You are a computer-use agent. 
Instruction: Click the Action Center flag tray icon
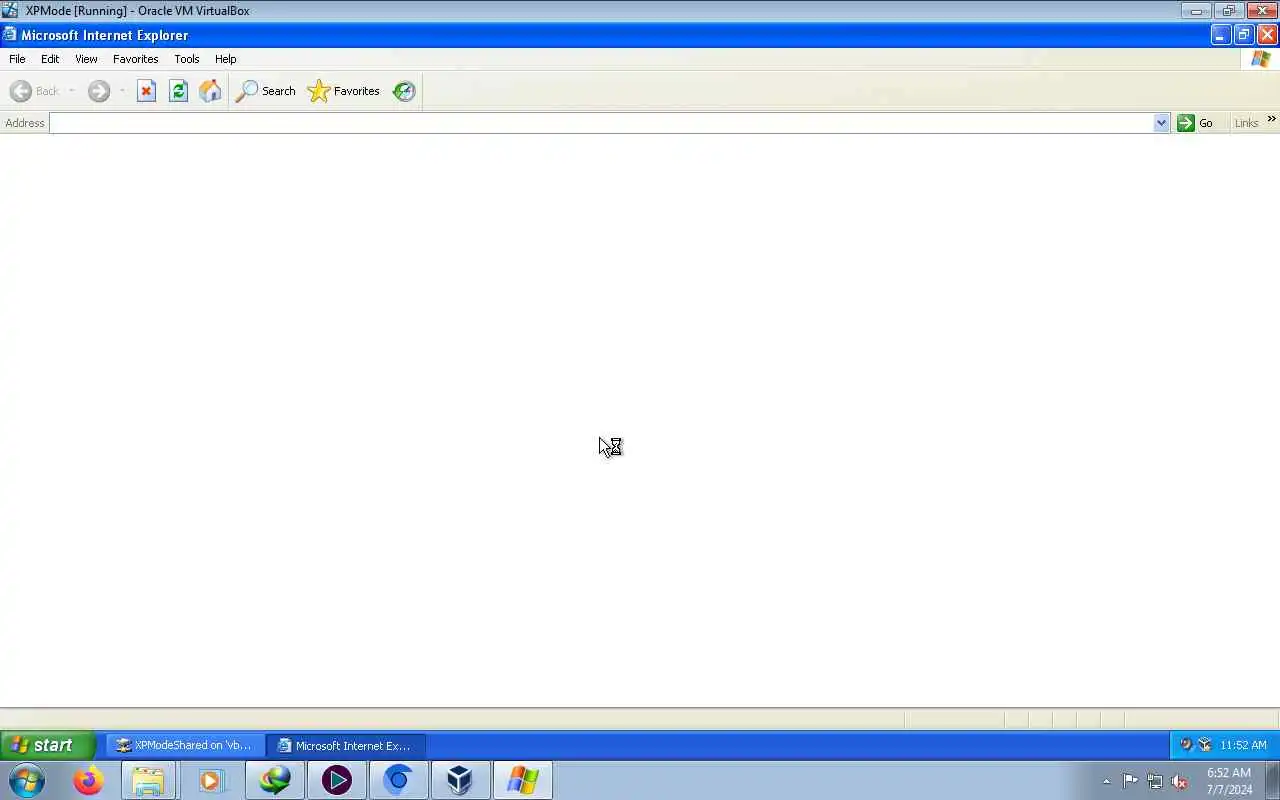click(1130, 781)
